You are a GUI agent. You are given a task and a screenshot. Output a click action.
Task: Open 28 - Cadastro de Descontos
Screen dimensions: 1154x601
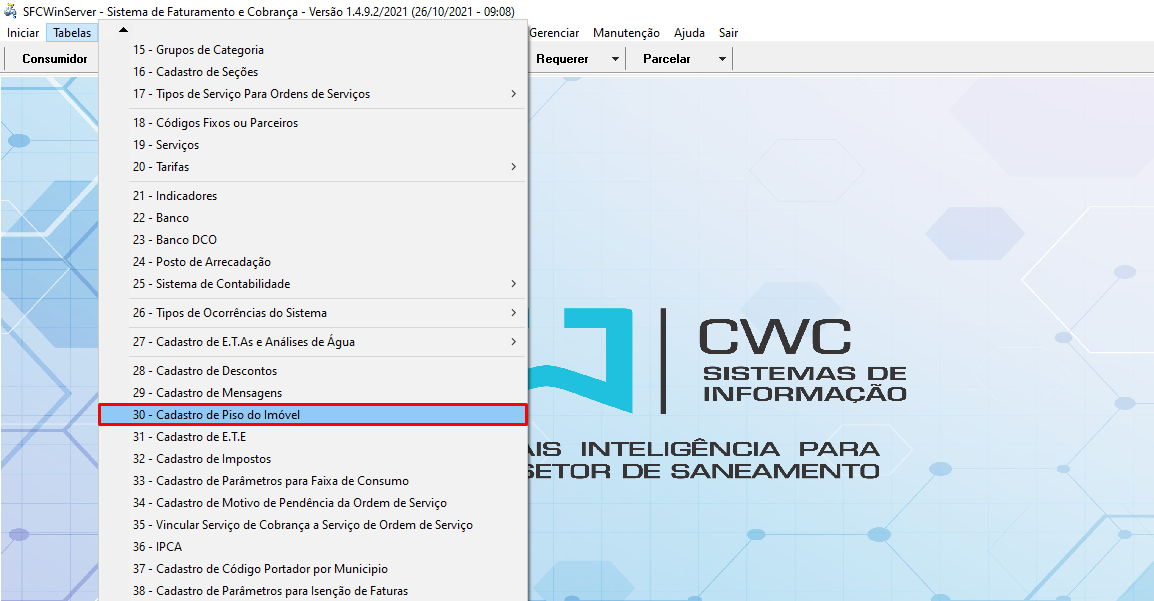(204, 371)
